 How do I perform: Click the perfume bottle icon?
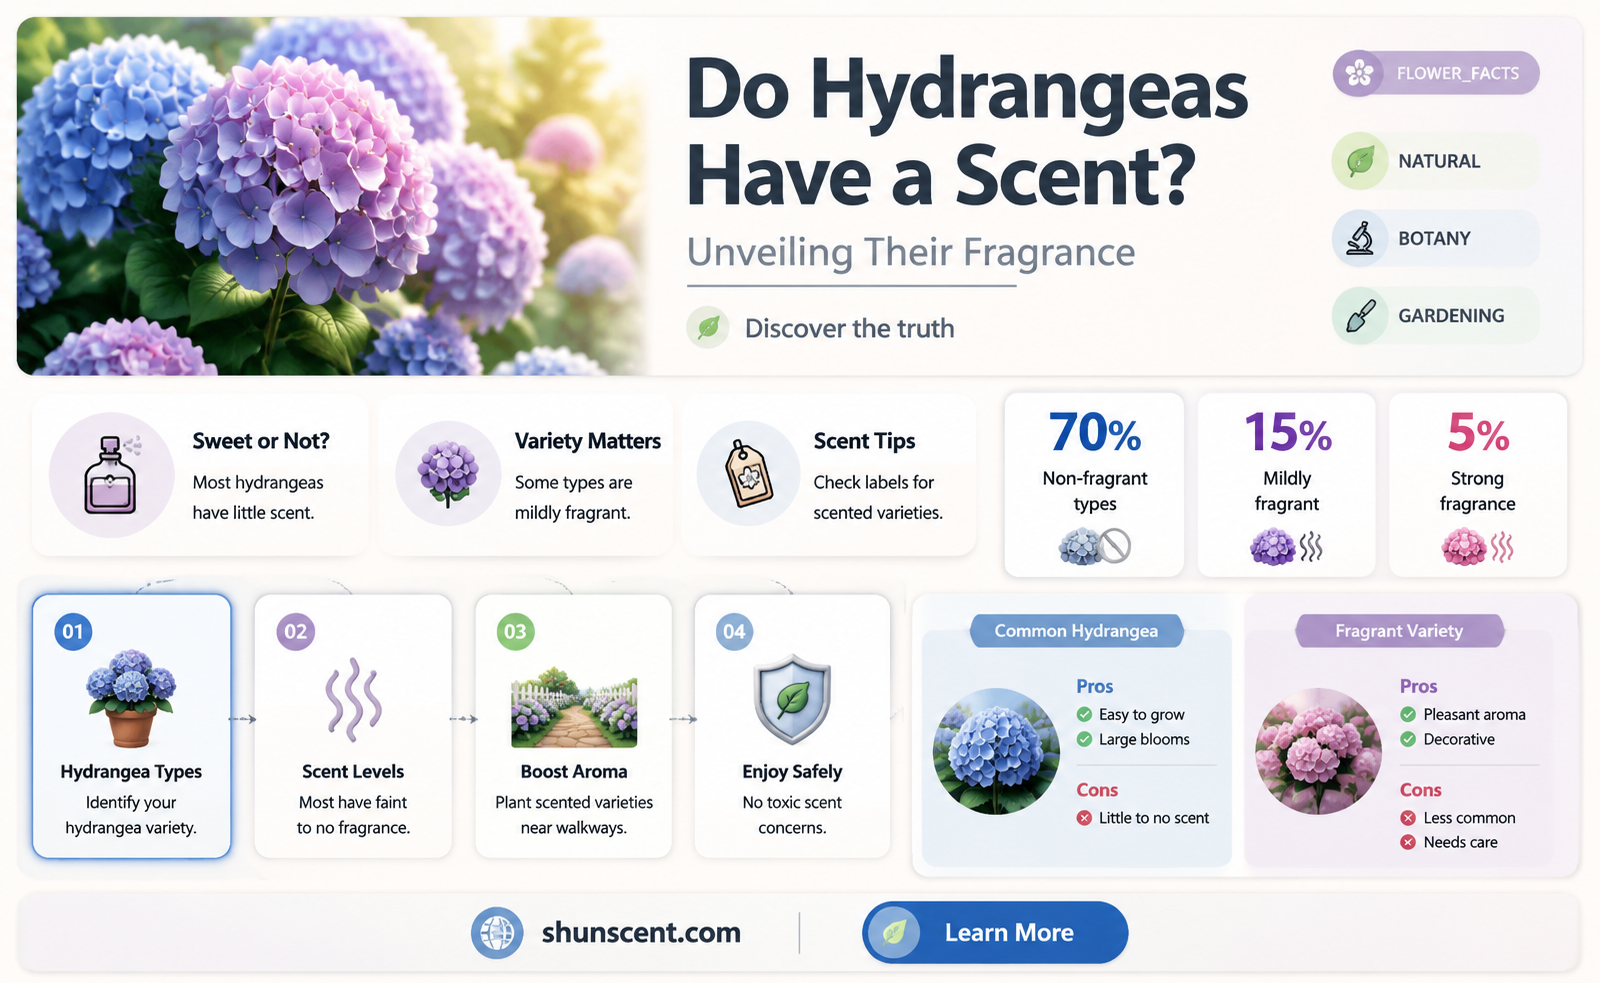pos(110,475)
